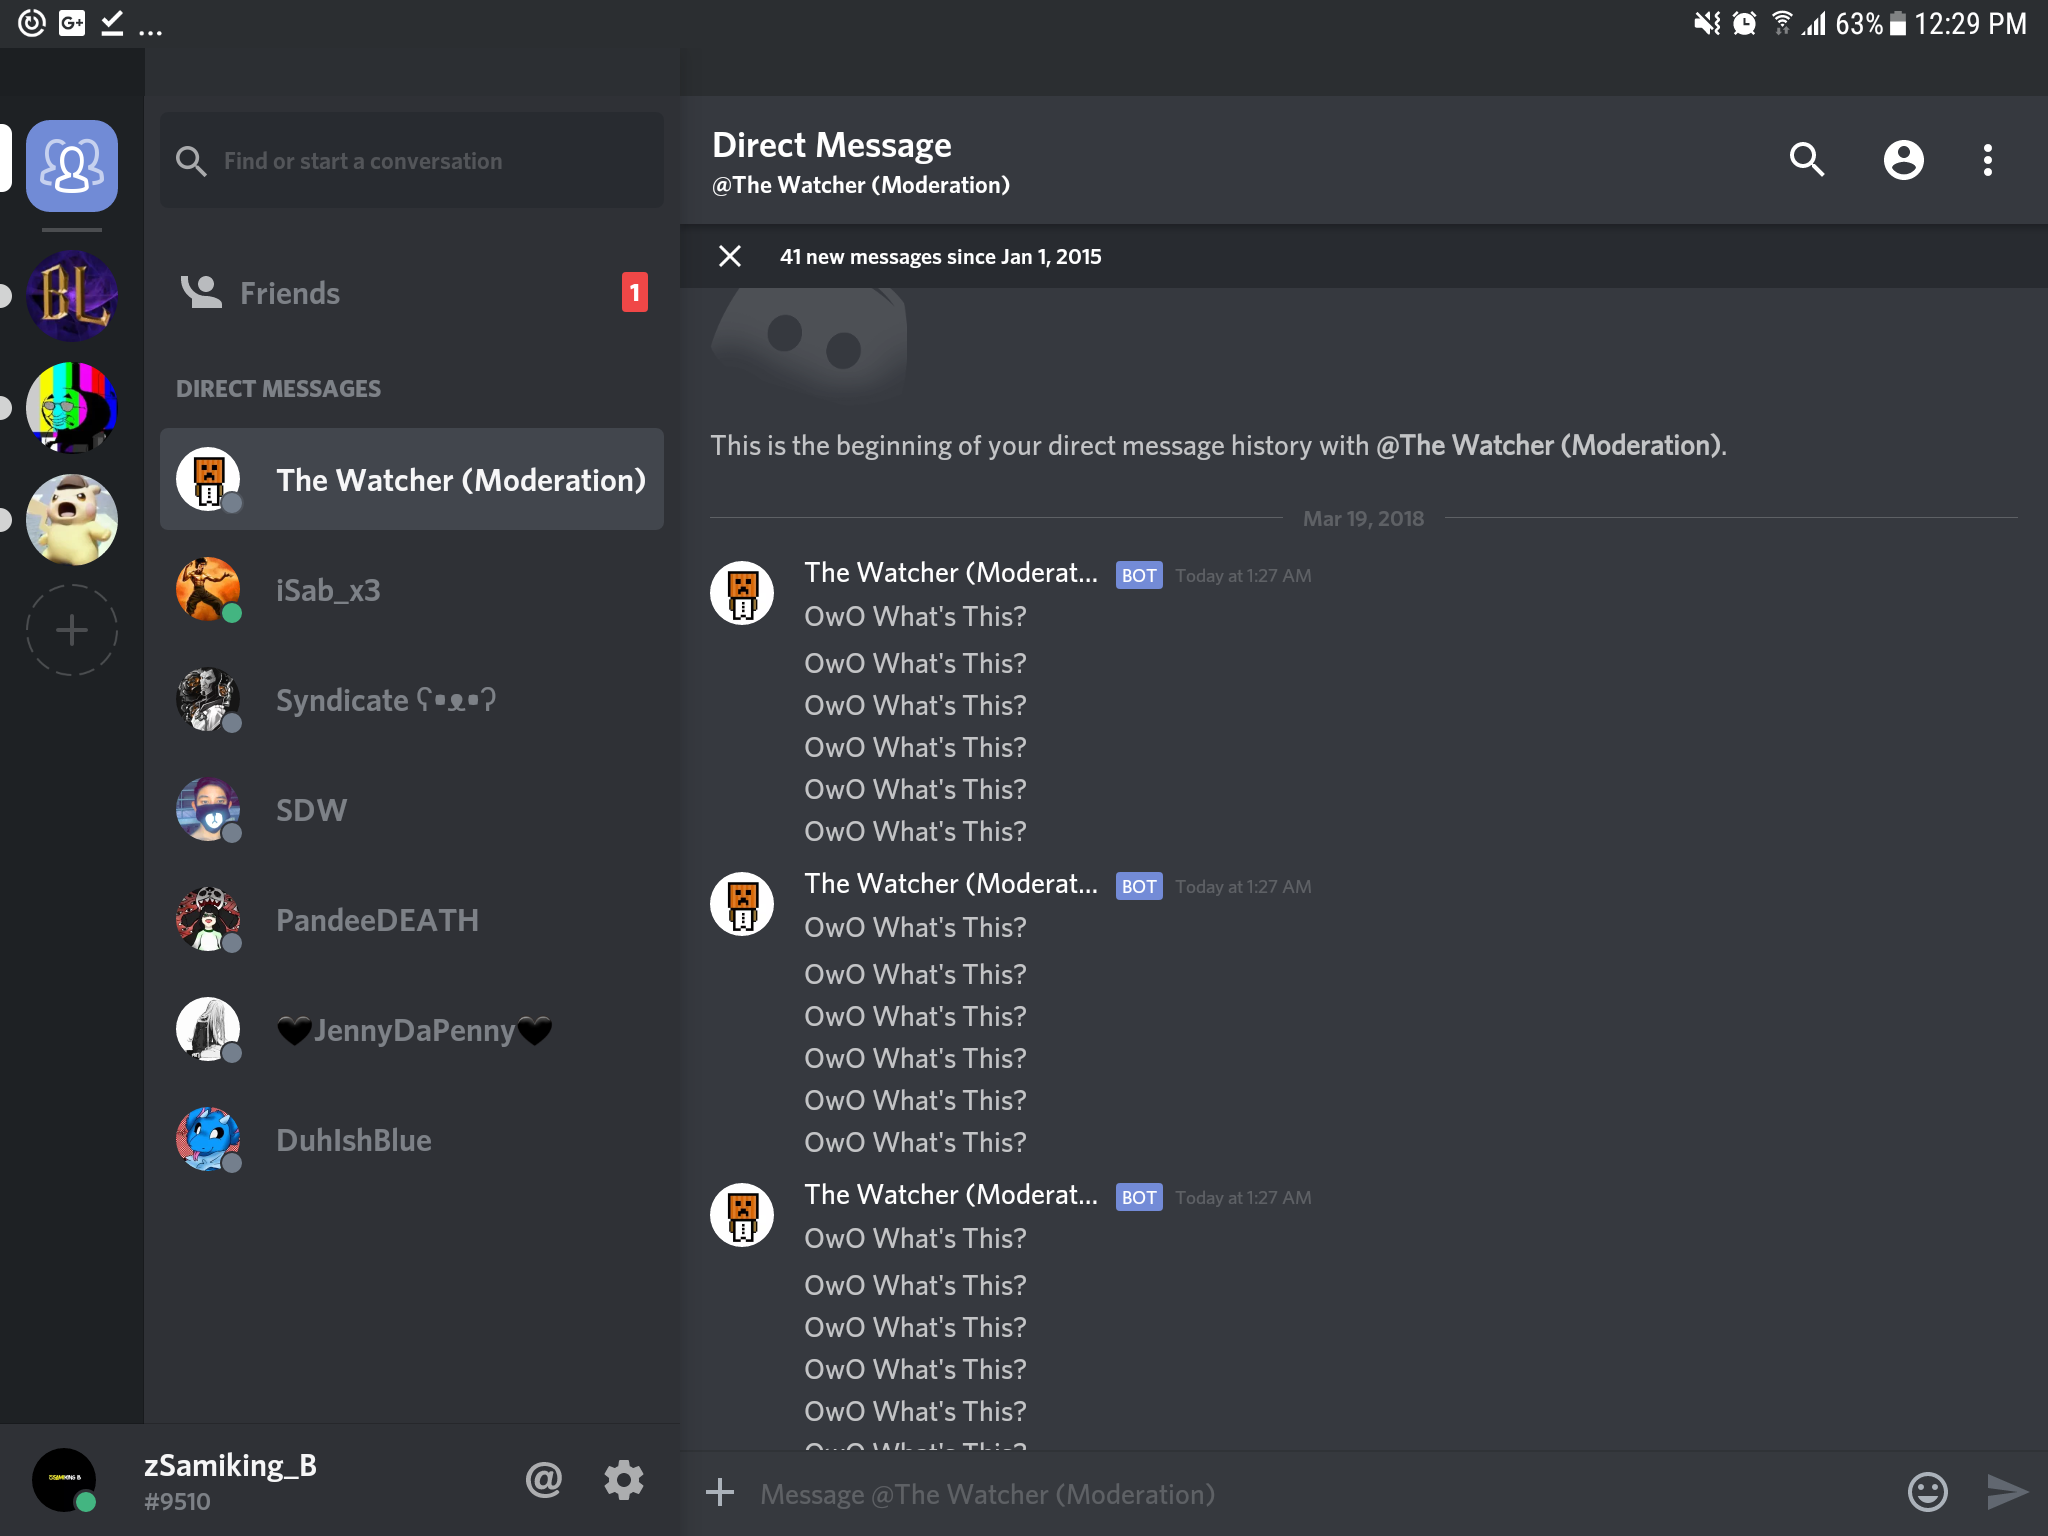Viewport: 2048px width, 1536px height.
Task: Open the user profile icon in header
Action: [1904, 160]
